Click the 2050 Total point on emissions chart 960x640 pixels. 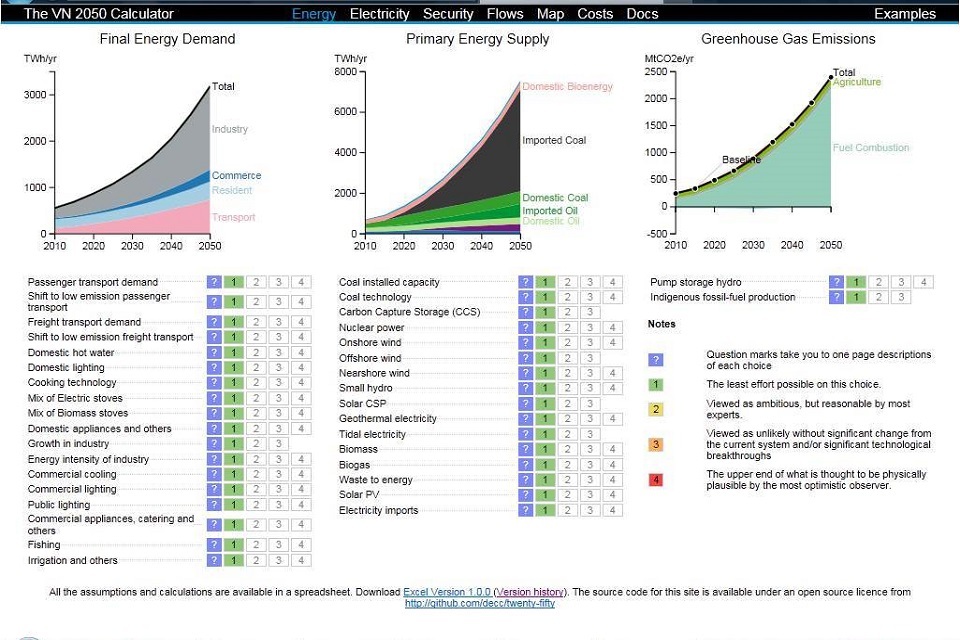(x=830, y=77)
